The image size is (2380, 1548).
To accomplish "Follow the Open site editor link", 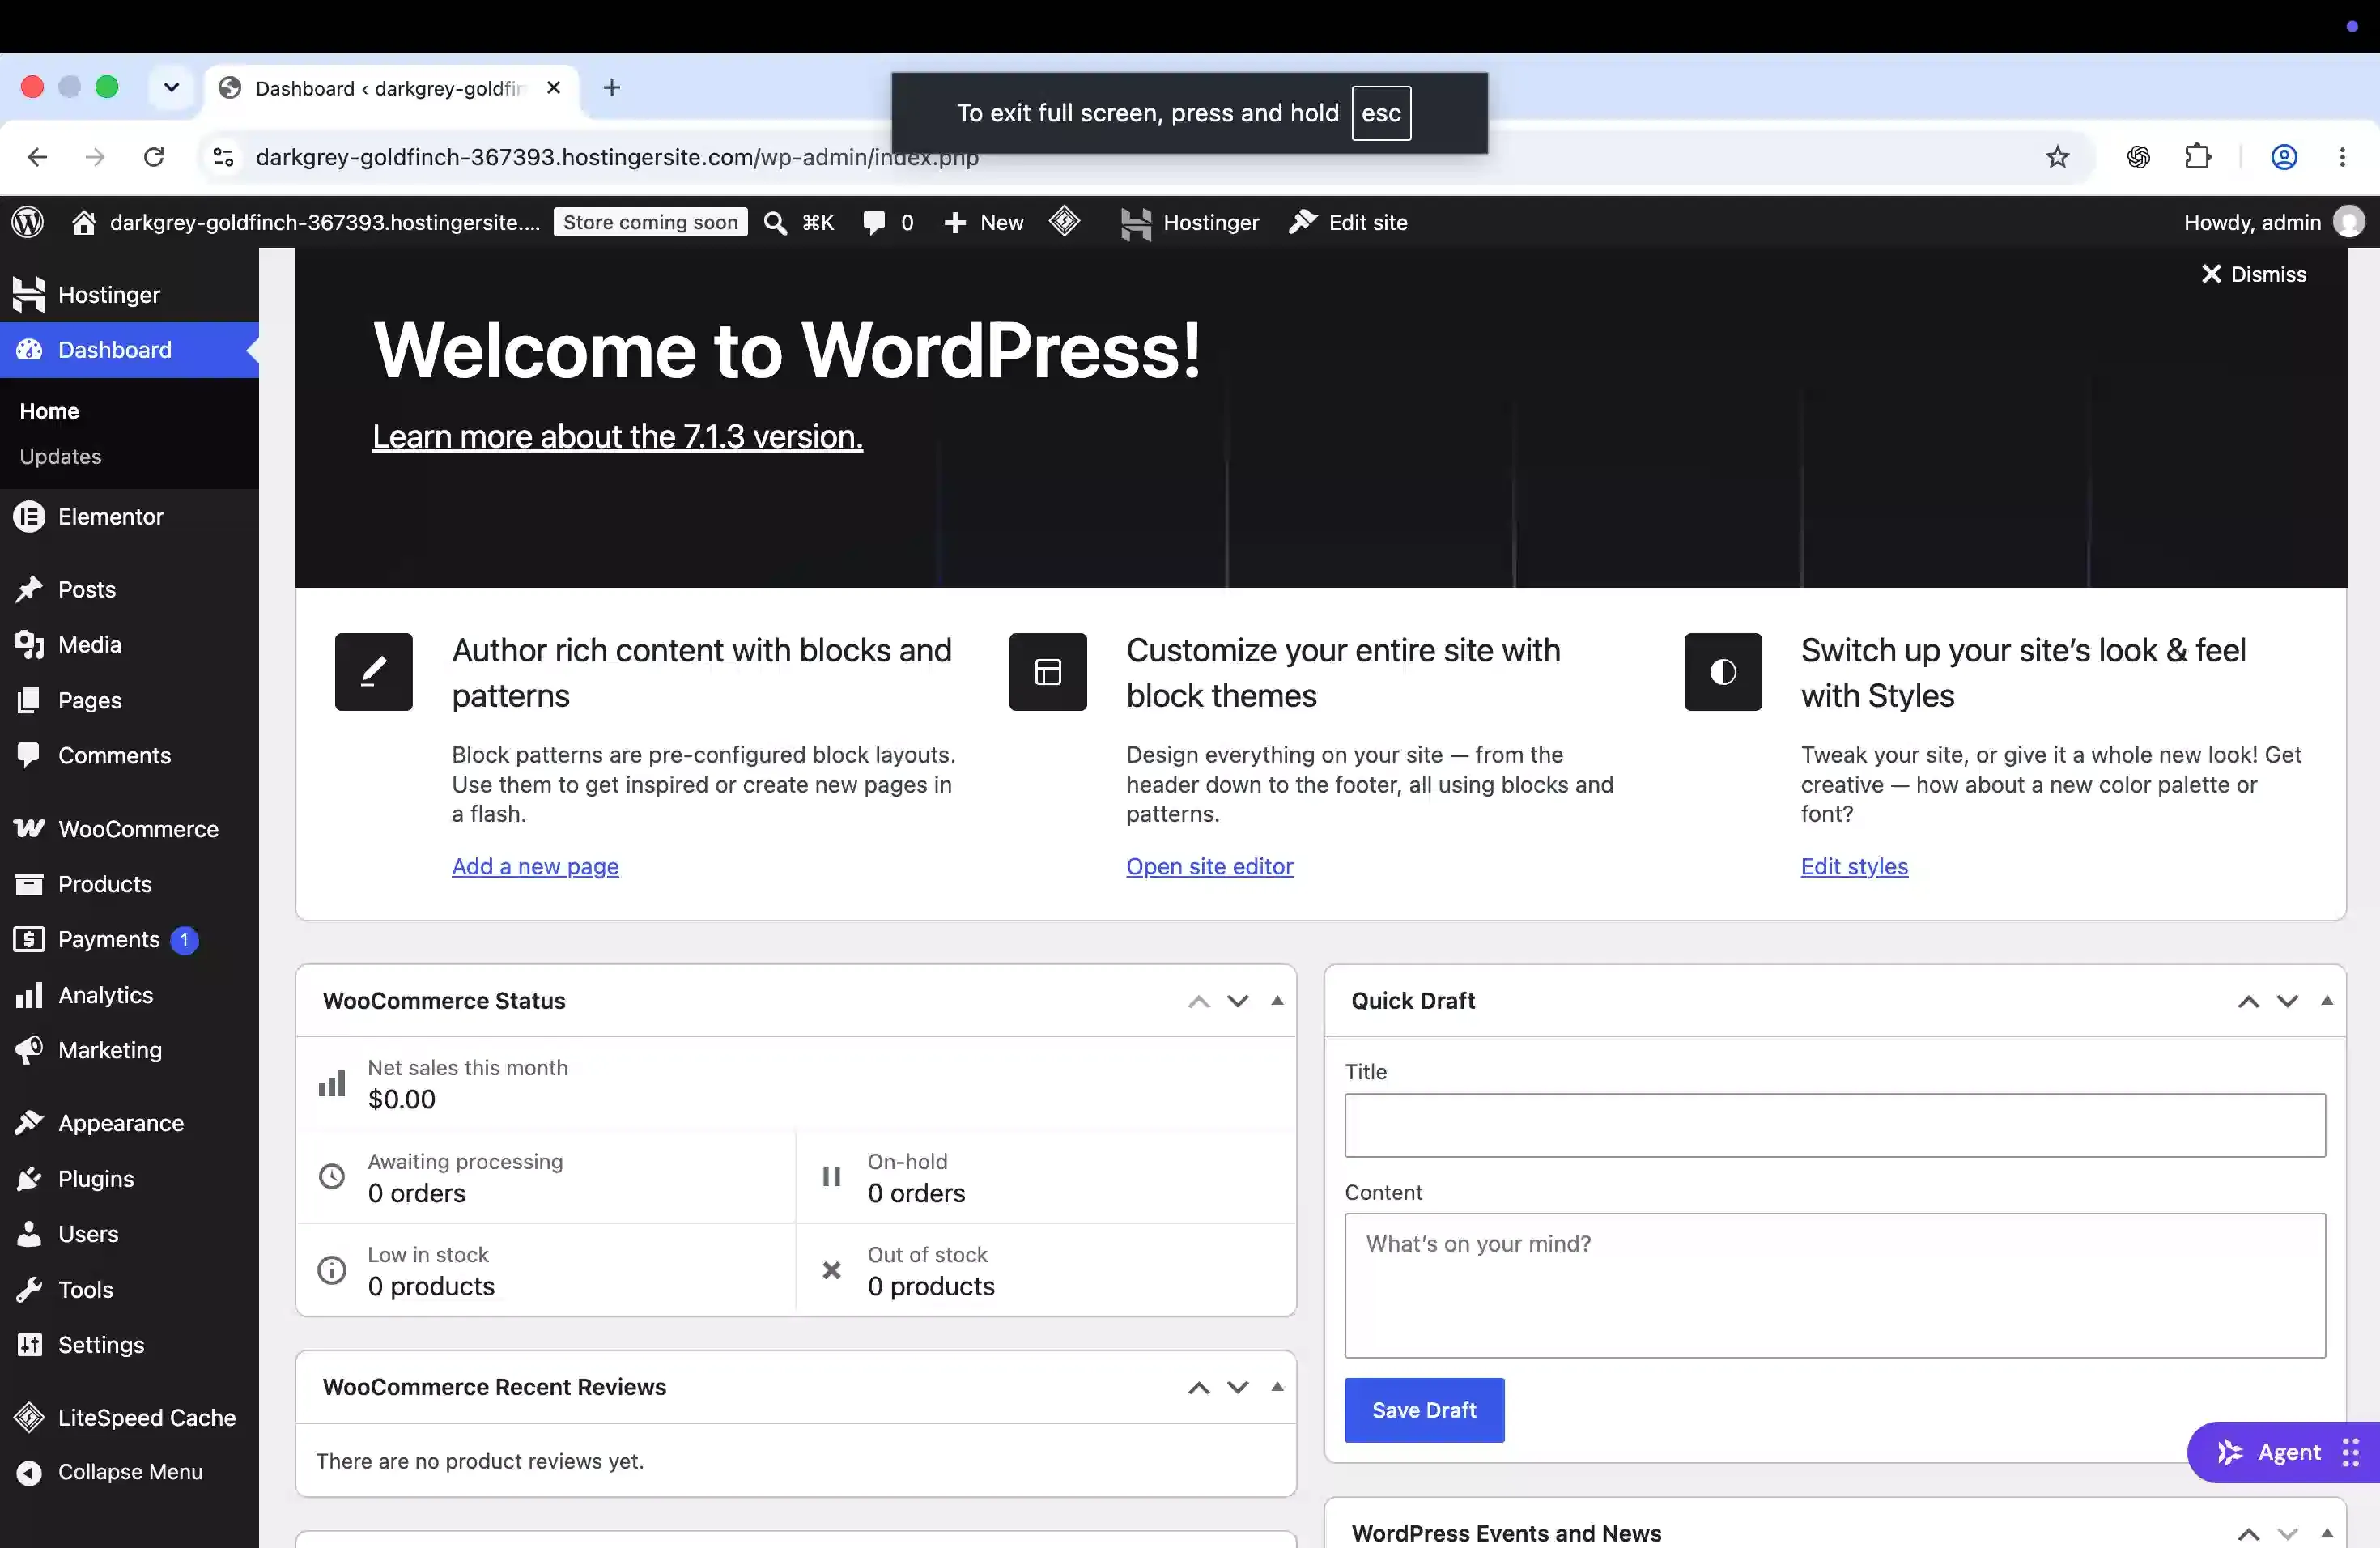I will tap(1209, 866).
